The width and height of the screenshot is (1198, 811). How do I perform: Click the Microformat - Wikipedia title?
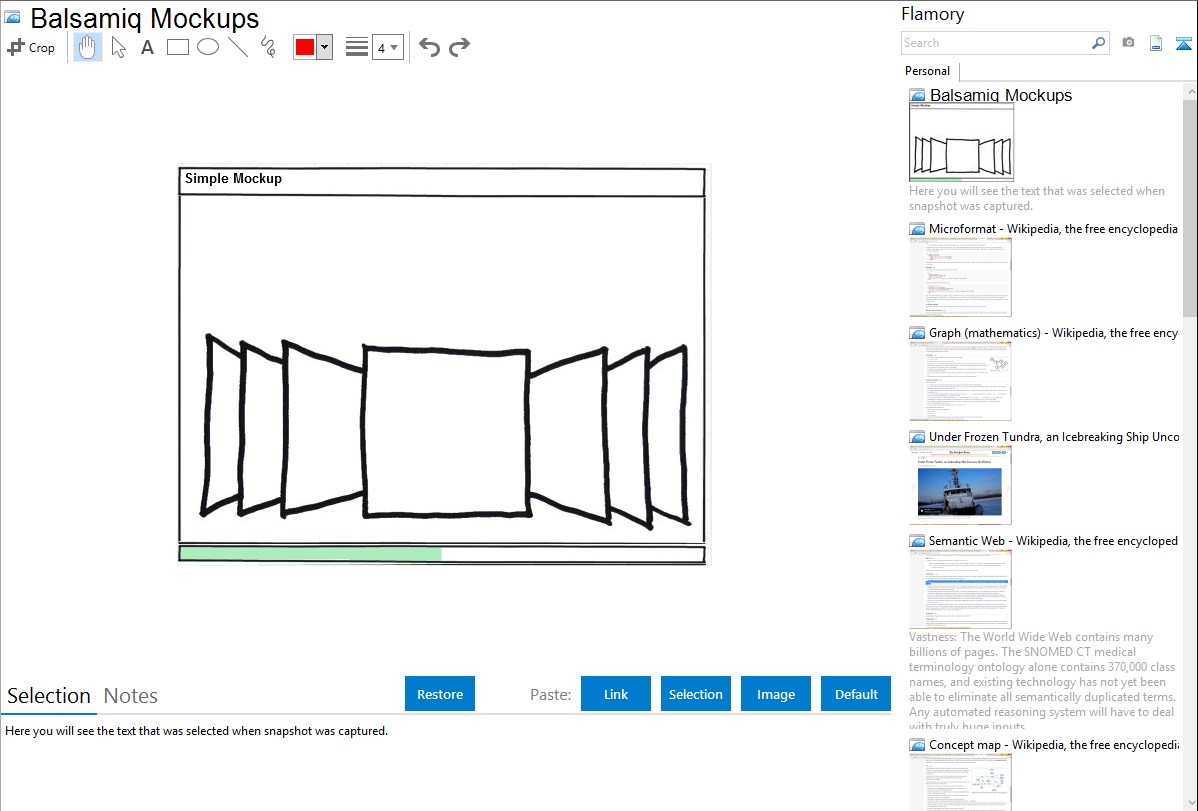1053,229
